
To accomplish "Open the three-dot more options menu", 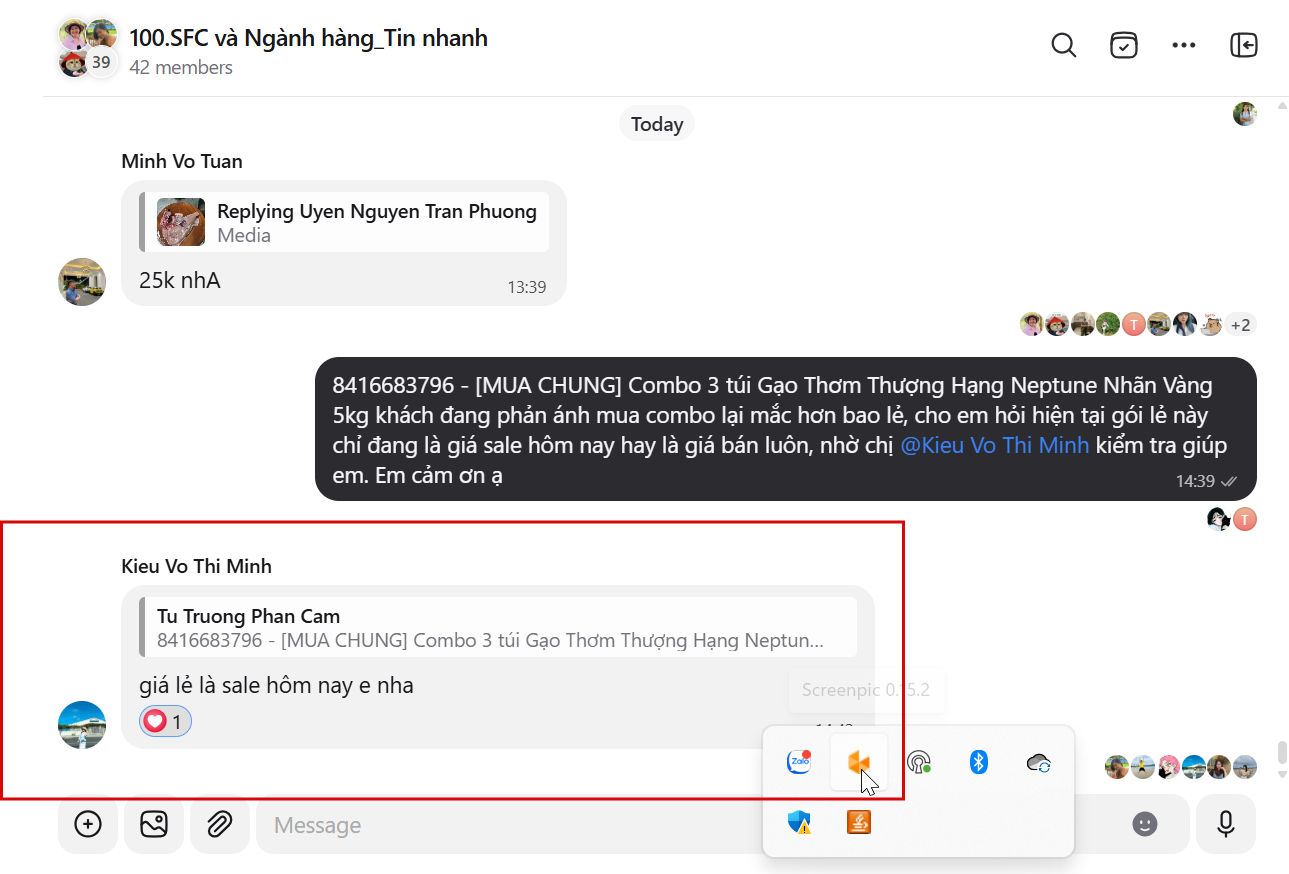I will pos(1184,45).
